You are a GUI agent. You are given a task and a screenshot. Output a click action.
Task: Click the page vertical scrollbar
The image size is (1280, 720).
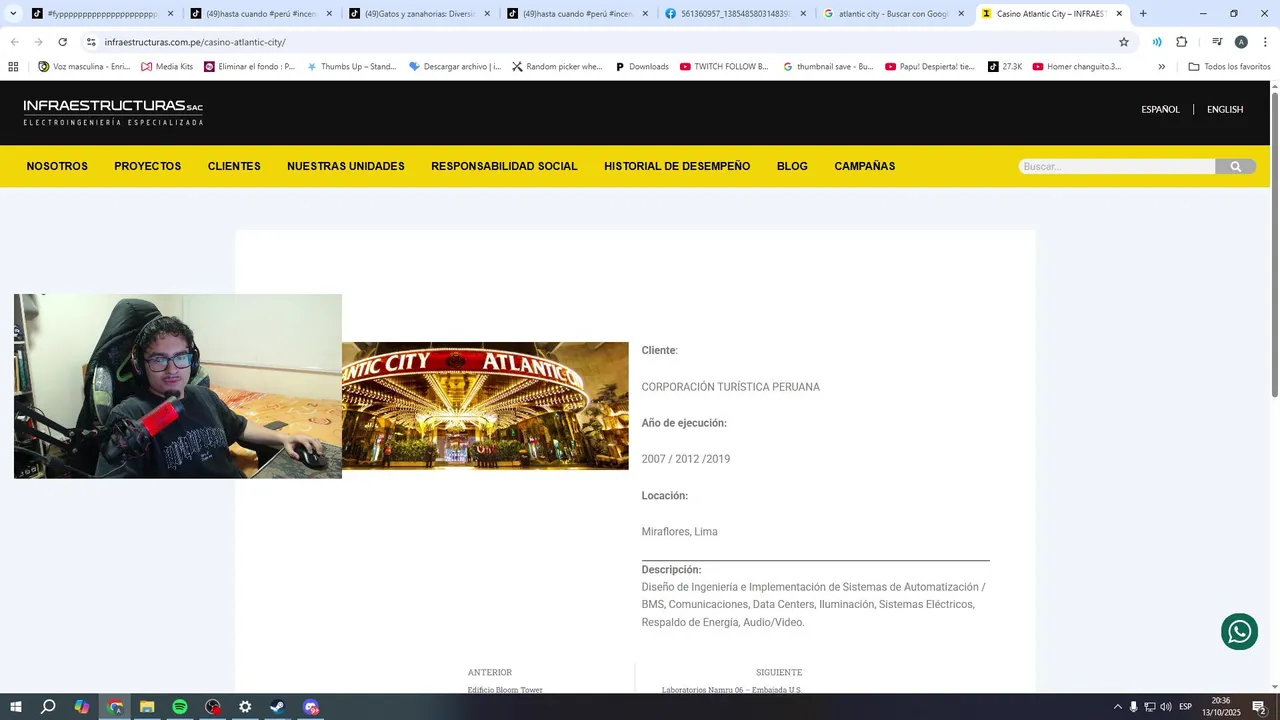(x=1275, y=245)
